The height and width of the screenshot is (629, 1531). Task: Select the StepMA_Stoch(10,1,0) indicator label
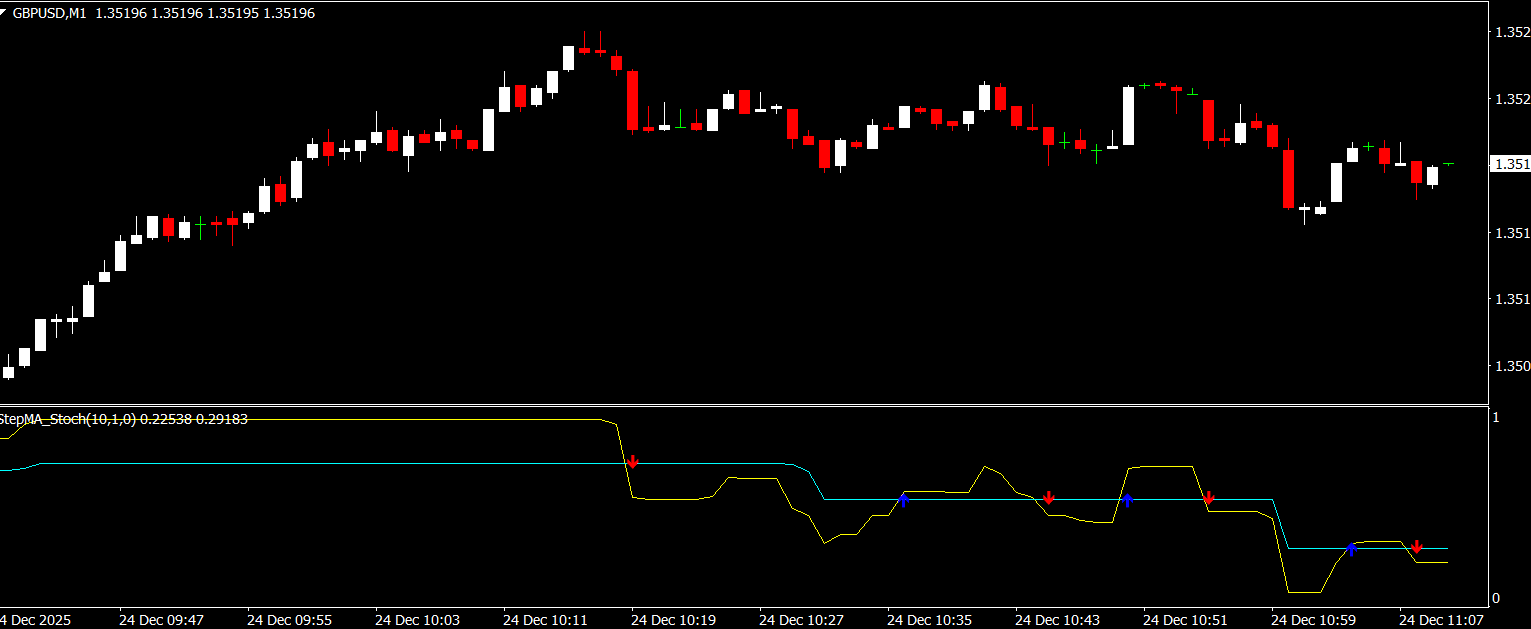[x=68, y=419]
